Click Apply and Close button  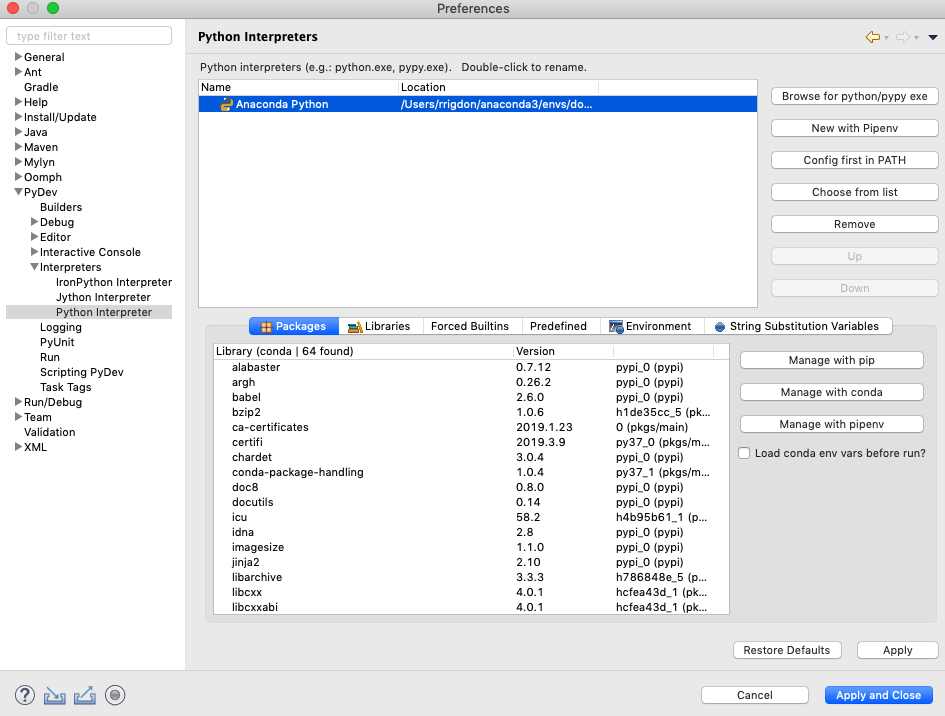[x=879, y=695]
